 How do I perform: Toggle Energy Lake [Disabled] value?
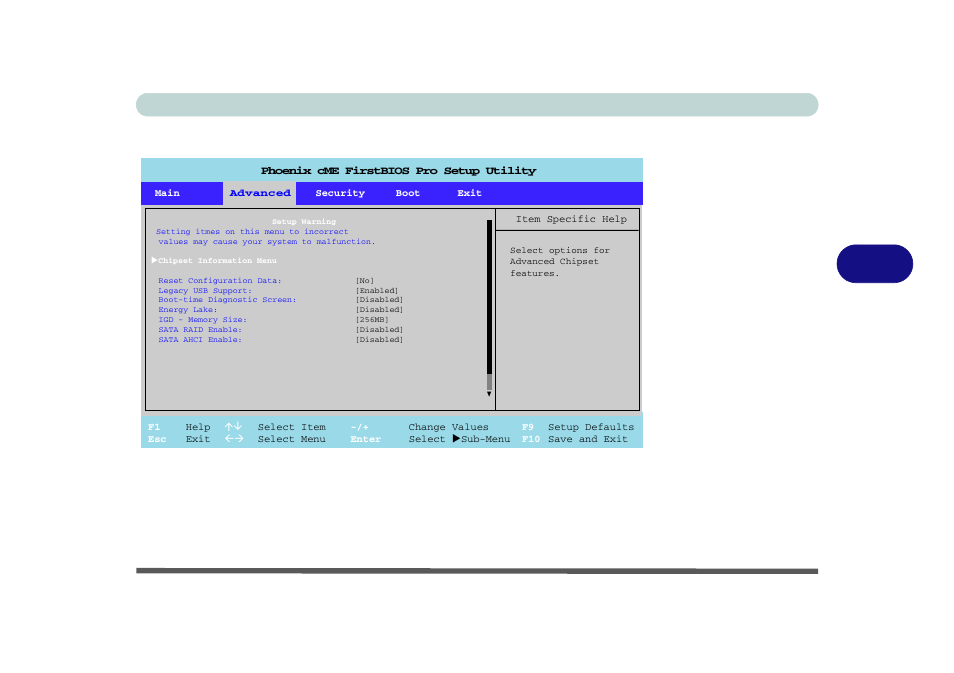379,309
